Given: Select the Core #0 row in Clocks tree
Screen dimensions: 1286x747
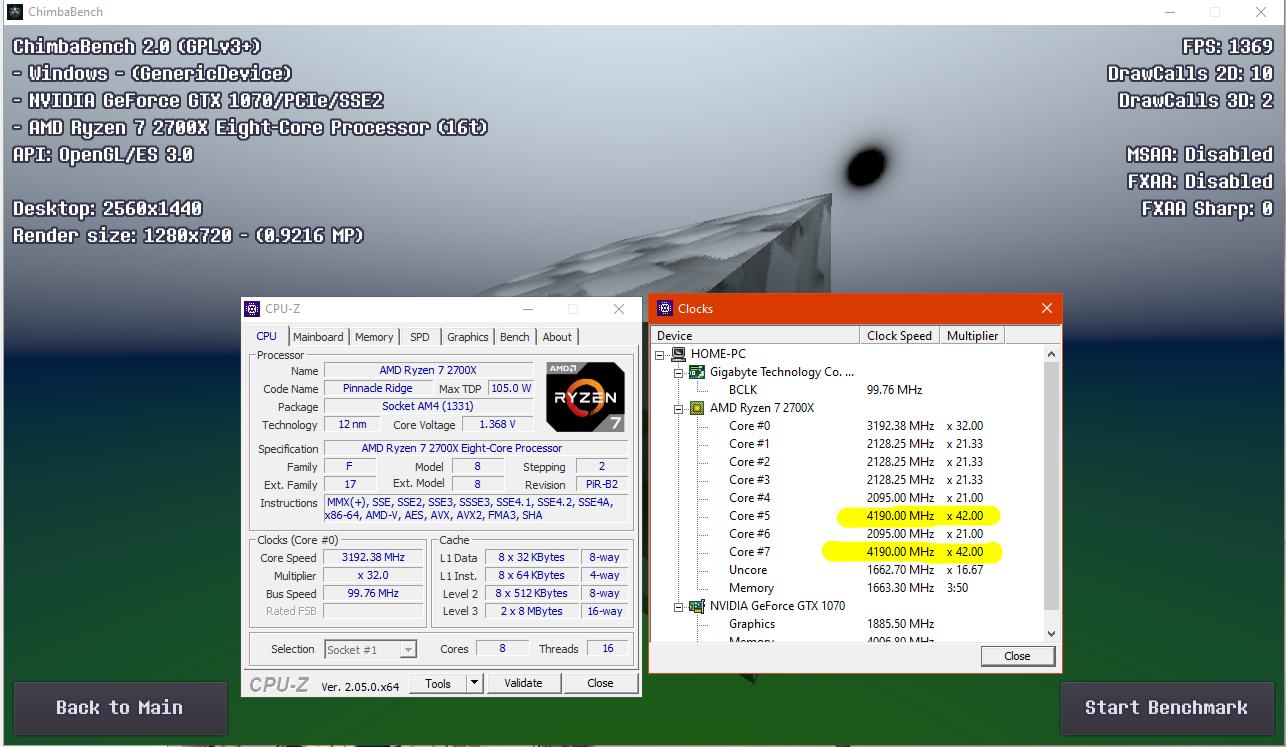Looking at the screenshot, I should [848, 426].
